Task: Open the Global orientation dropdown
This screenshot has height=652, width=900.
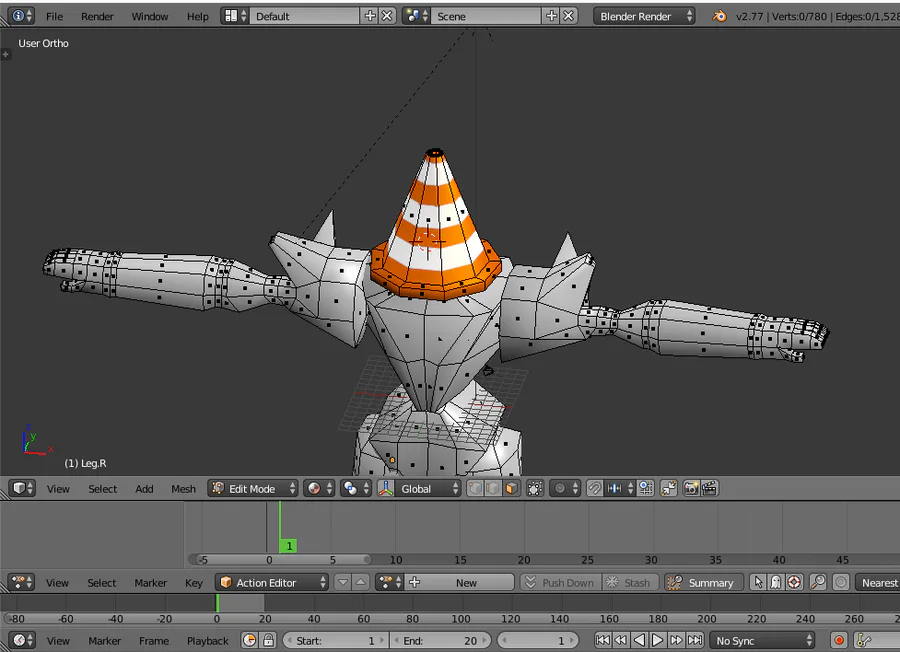Action: (428, 488)
